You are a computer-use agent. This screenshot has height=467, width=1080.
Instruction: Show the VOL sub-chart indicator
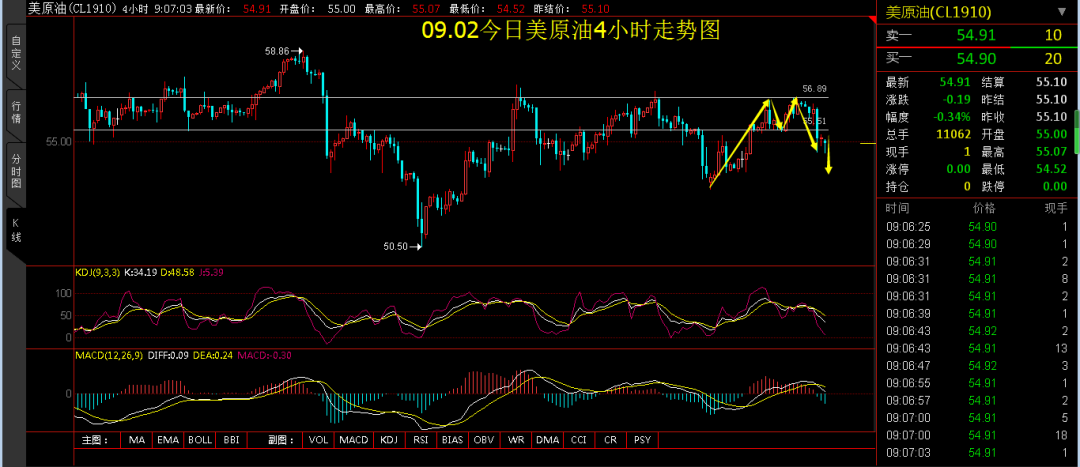tap(318, 439)
